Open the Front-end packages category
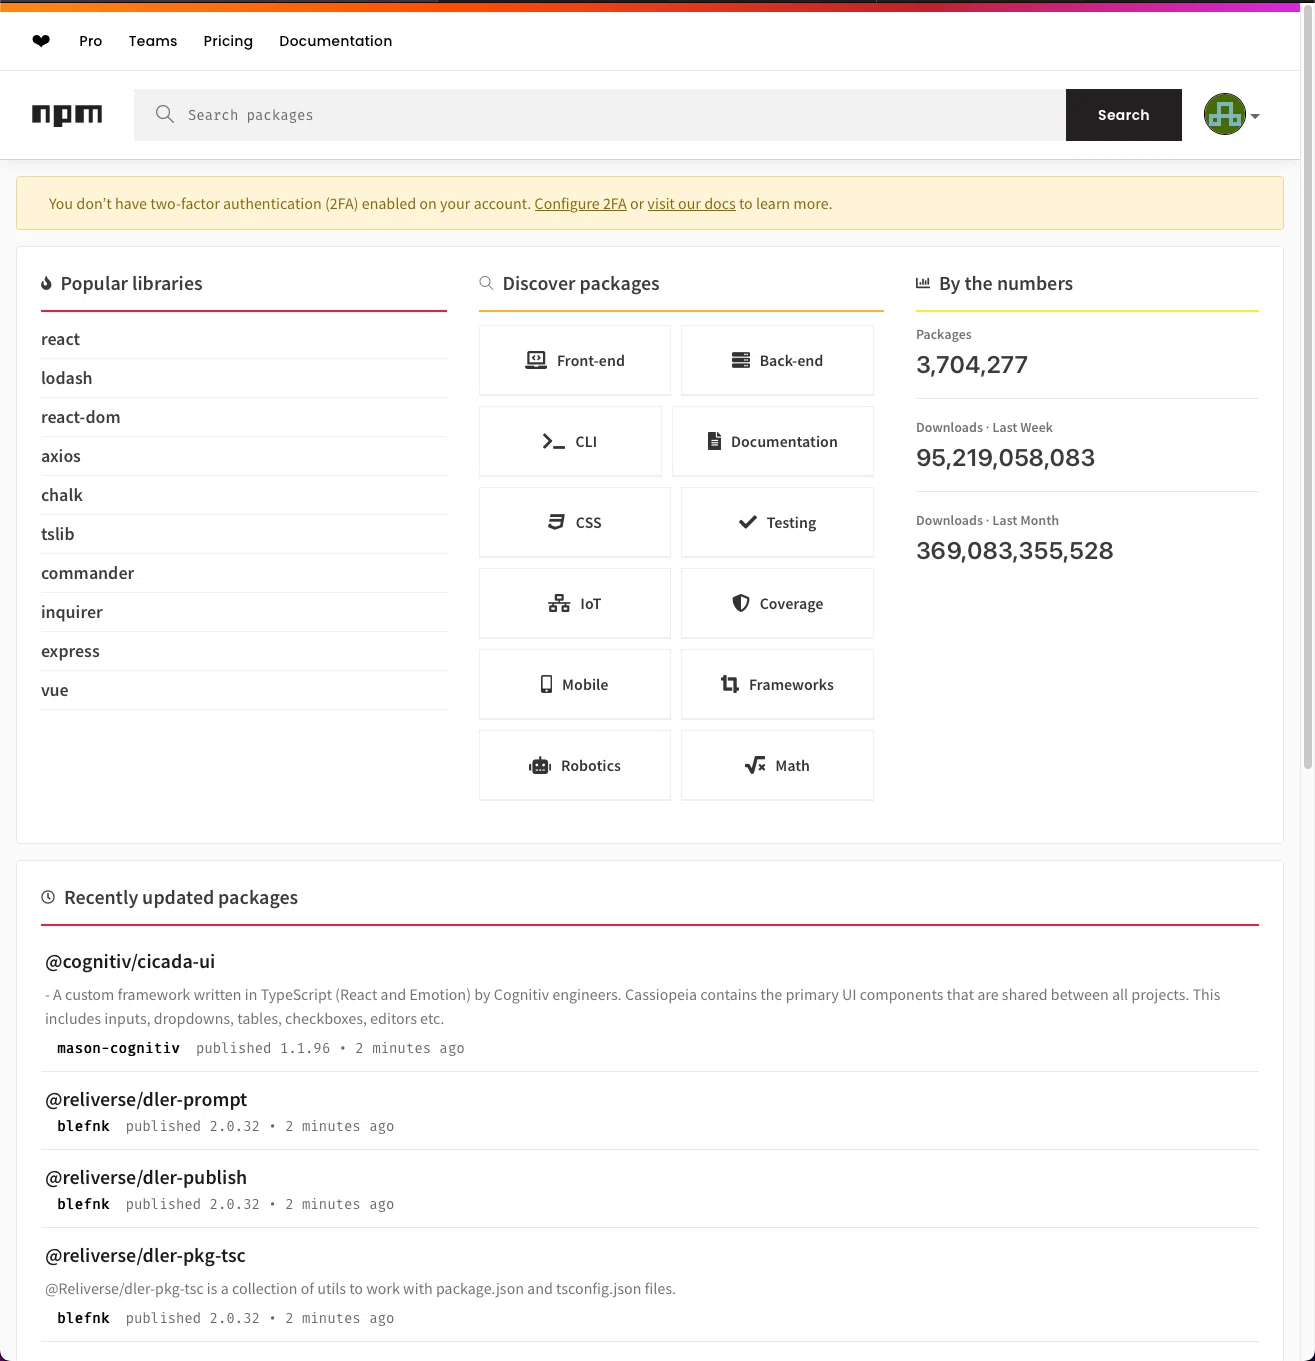 (x=575, y=361)
